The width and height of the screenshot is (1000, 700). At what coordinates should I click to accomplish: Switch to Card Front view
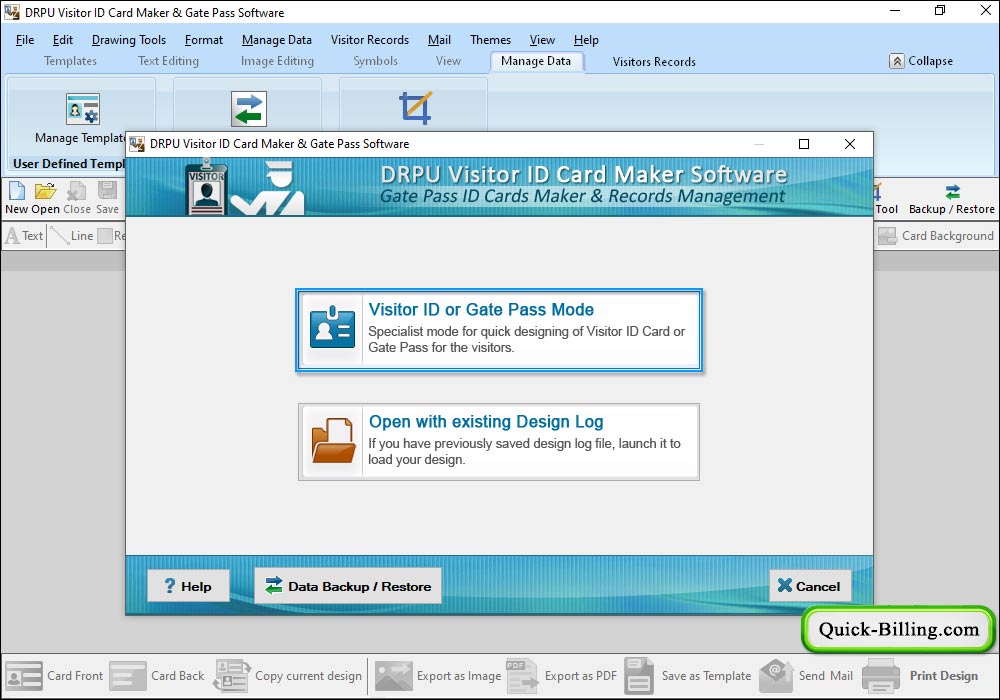tap(54, 676)
